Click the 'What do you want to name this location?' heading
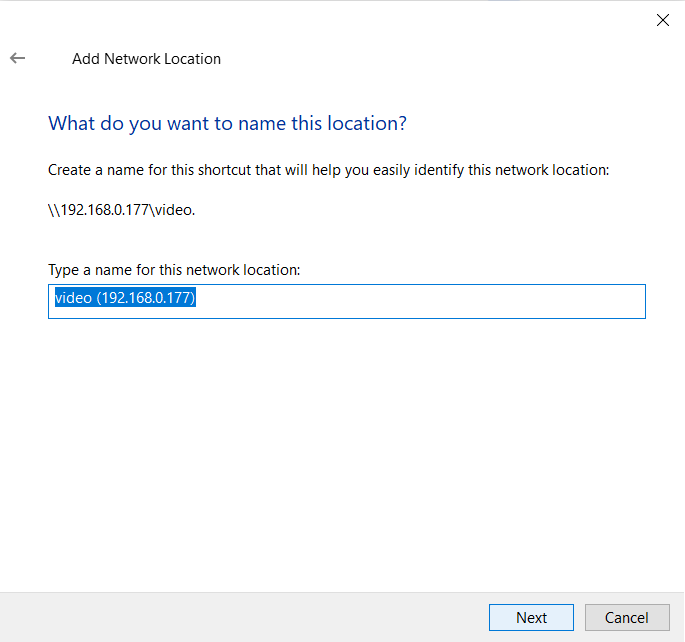This screenshot has width=685, height=642. (227, 124)
